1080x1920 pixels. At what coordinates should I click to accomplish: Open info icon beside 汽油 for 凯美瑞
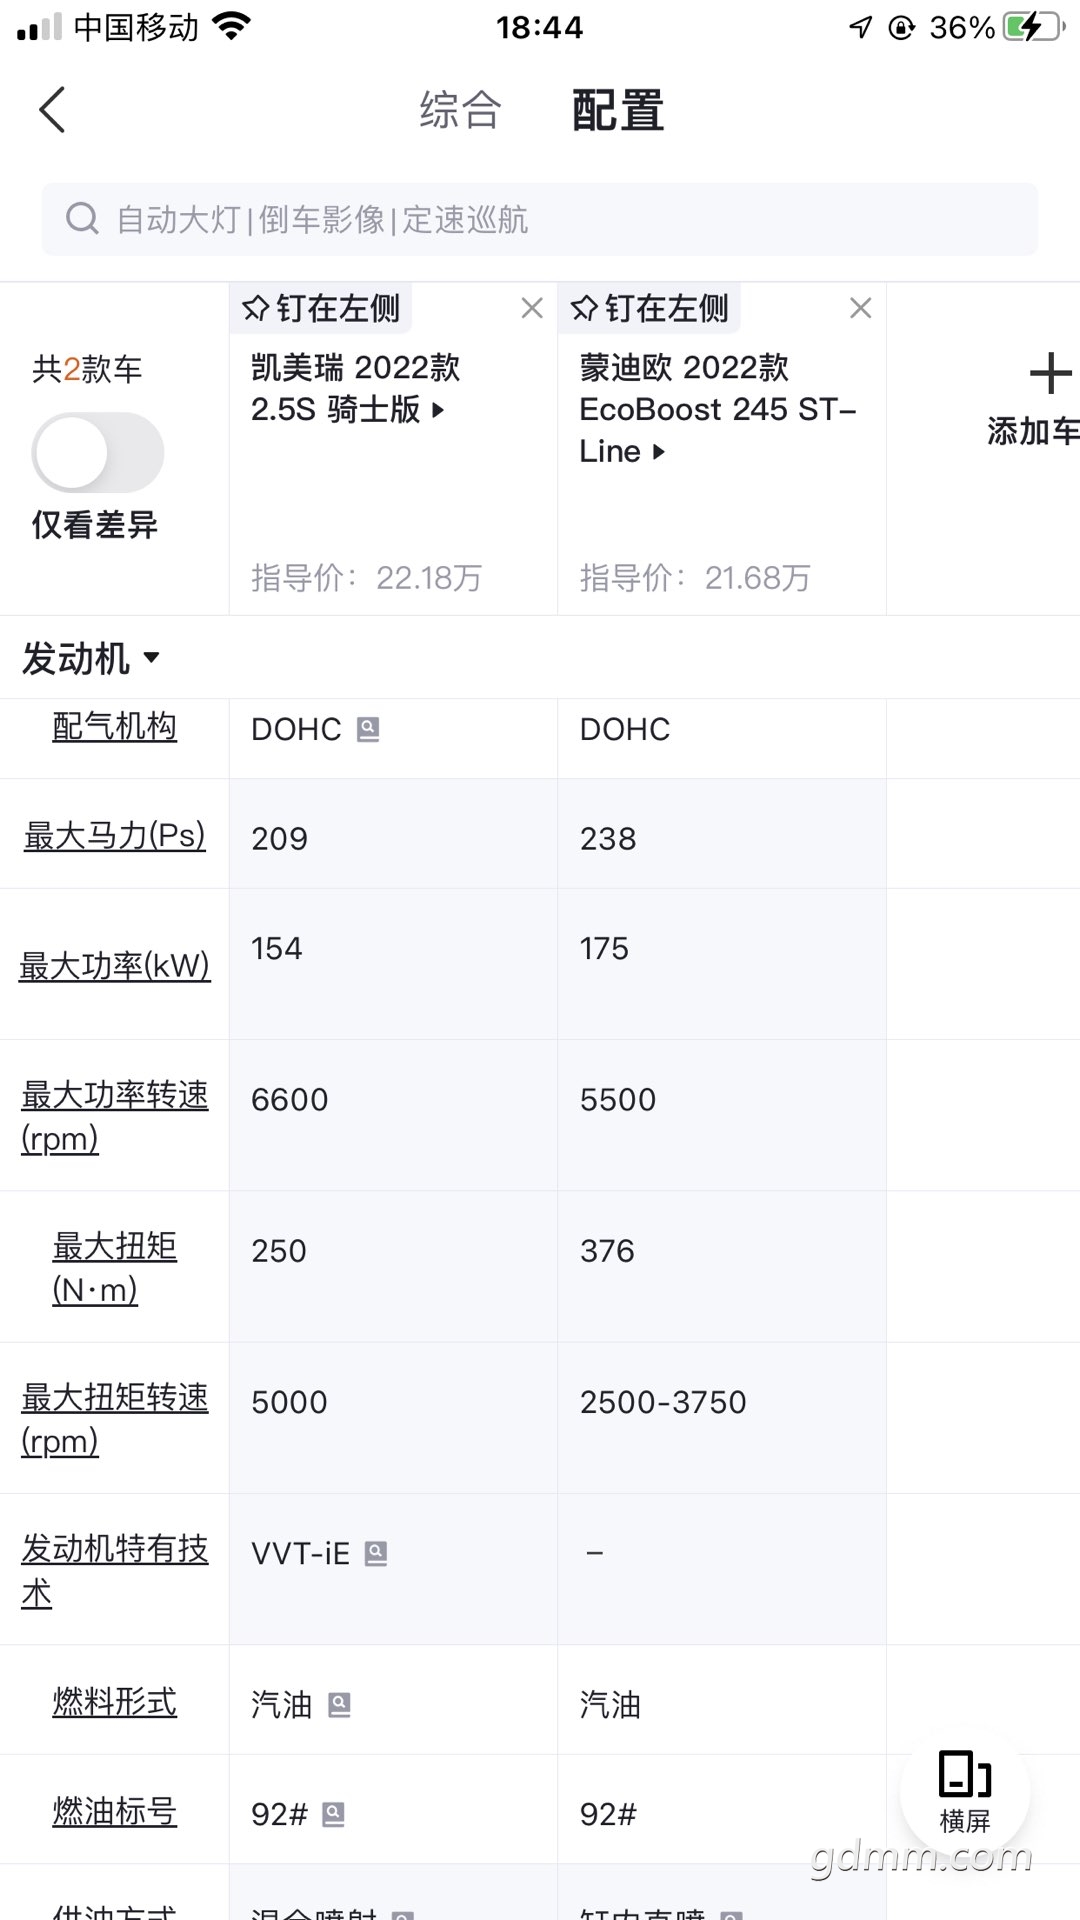tap(340, 1705)
